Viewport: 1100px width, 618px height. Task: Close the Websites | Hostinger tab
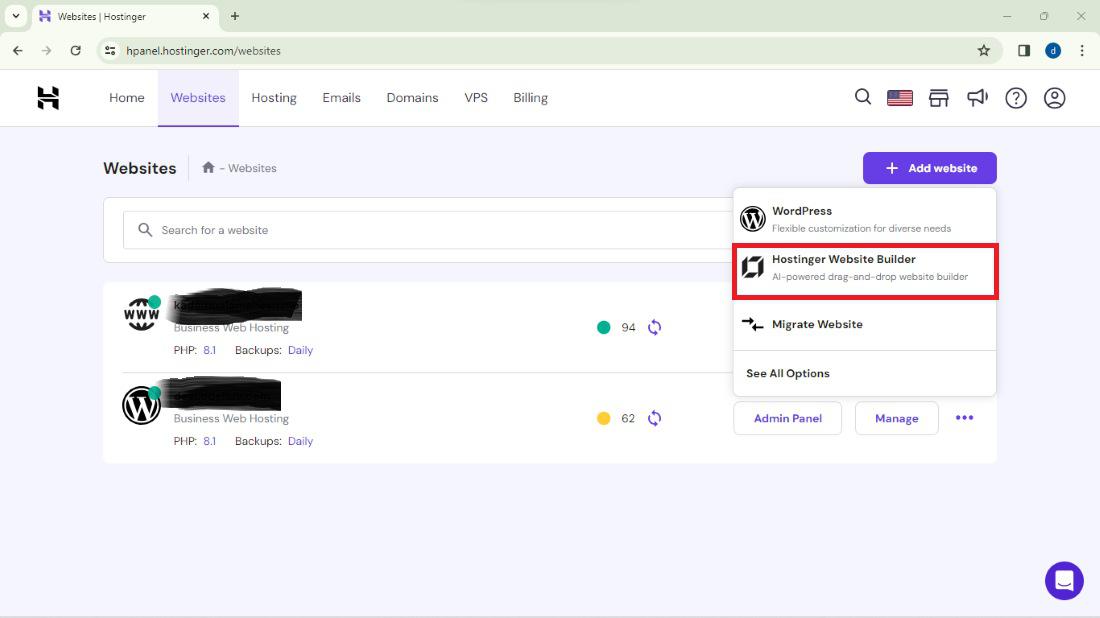pyautogui.click(x=206, y=16)
